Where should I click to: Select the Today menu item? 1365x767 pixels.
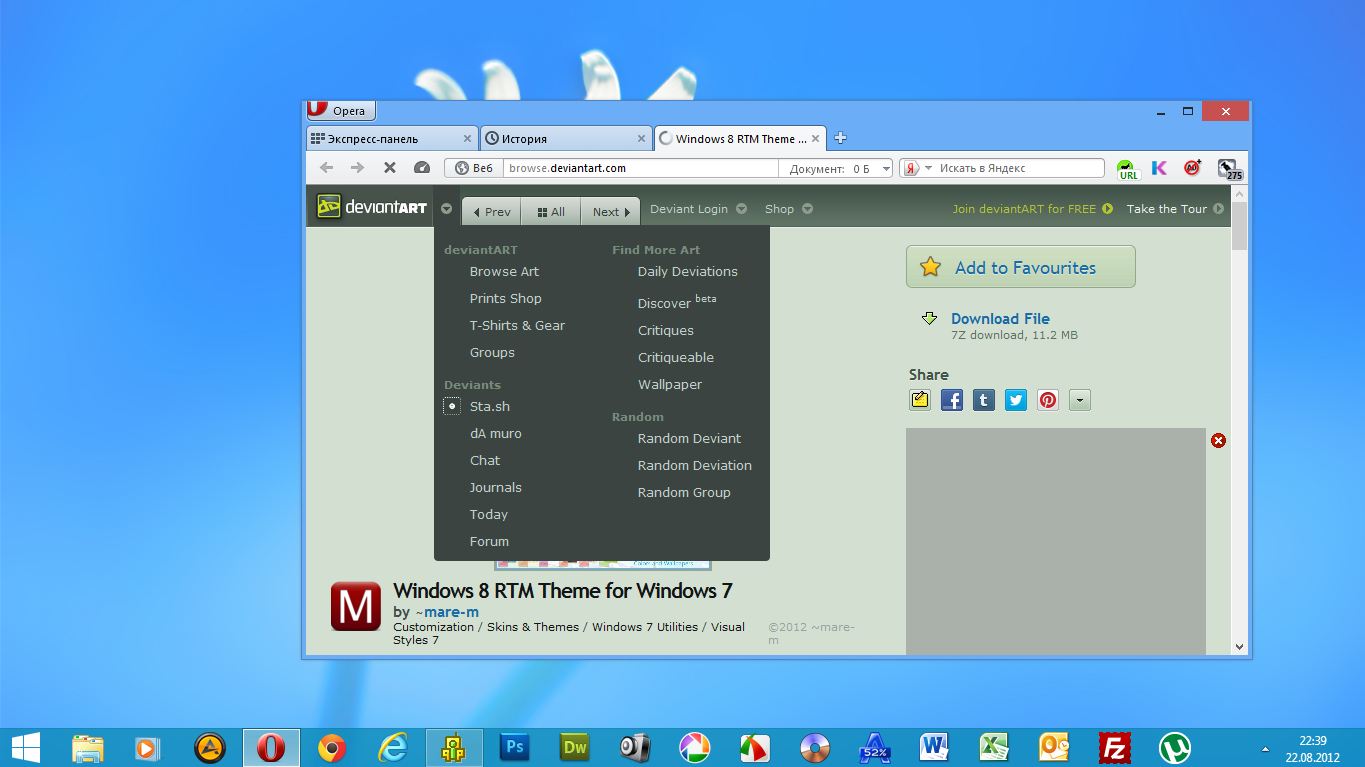pos(488,514)
